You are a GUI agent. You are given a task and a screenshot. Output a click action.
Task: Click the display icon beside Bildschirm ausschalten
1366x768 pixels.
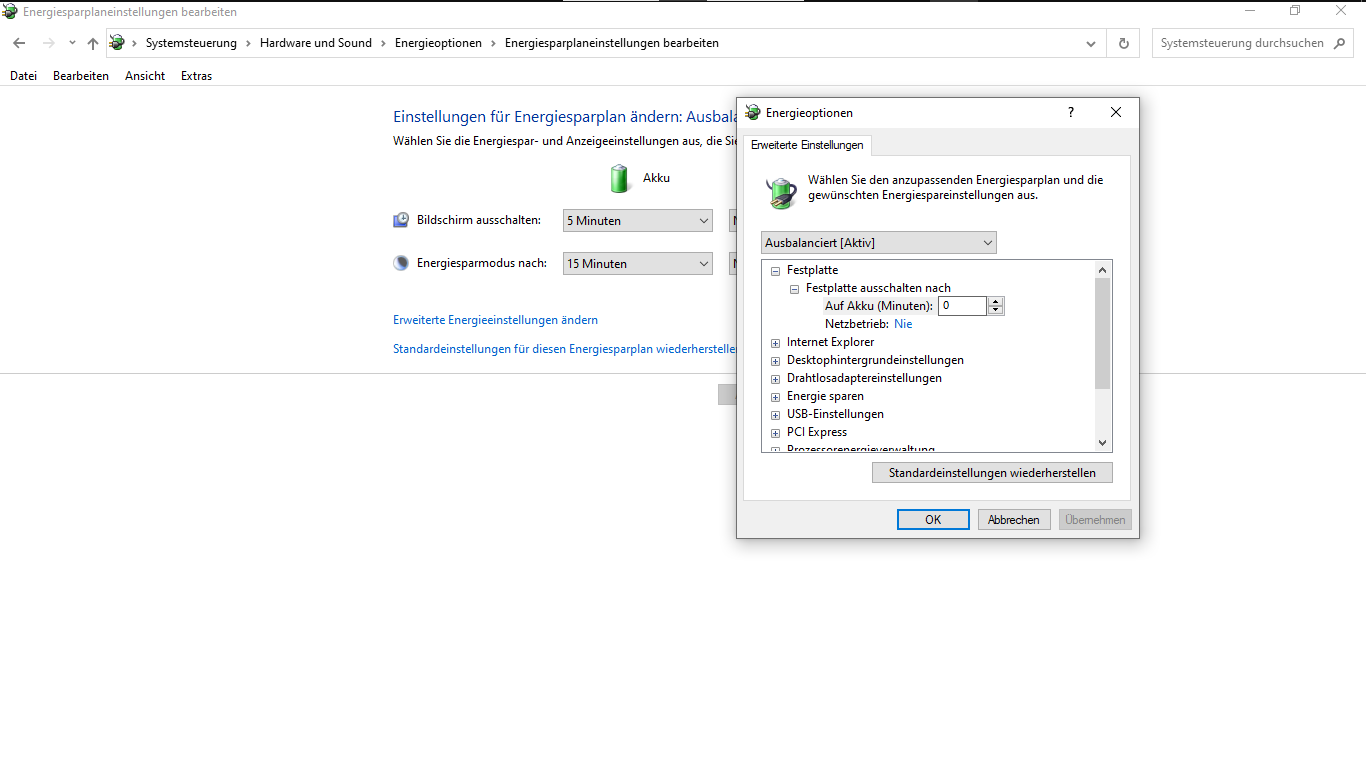coord(402,220)
